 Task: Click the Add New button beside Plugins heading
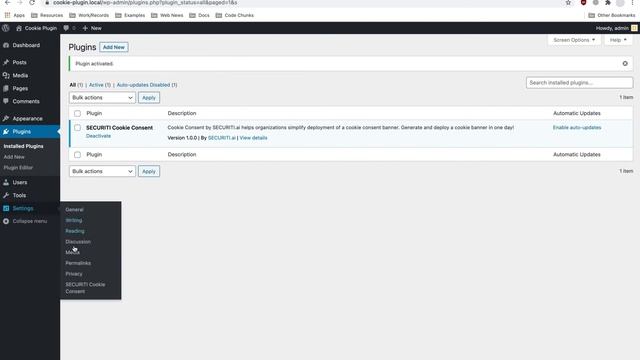114,47
